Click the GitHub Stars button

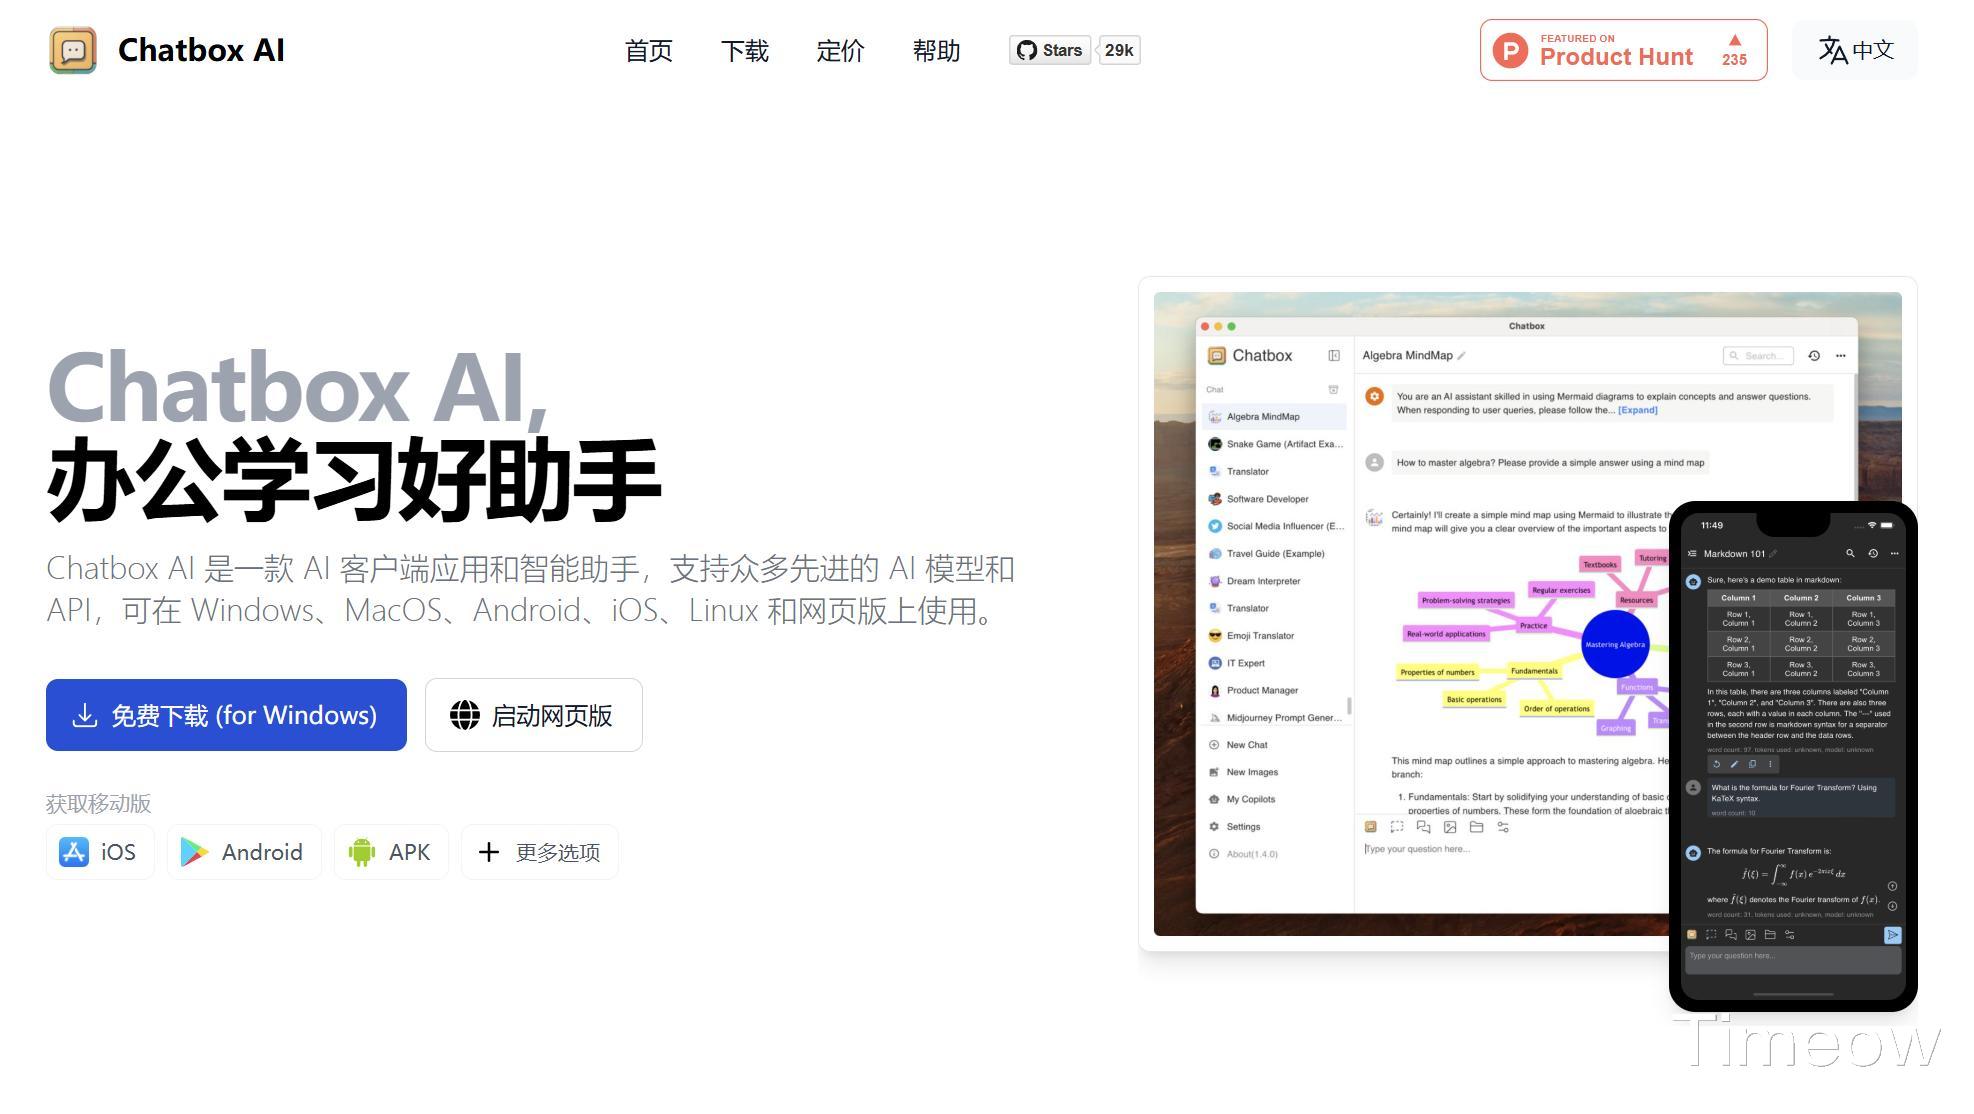[1050, 50]
